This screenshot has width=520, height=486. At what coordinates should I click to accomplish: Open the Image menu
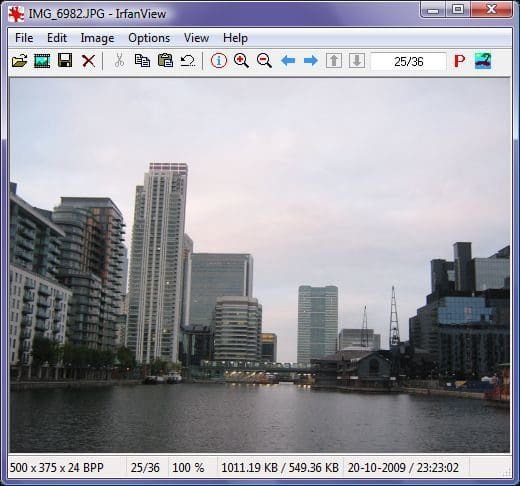pyautogui.click(x=97, y=38)
